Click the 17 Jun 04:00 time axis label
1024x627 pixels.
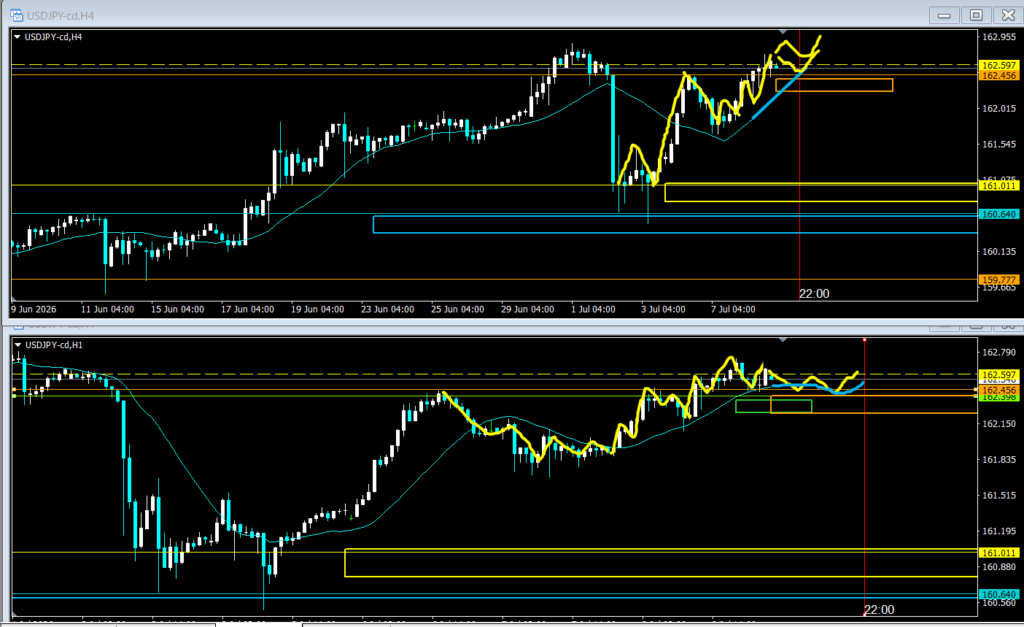(x=248, y=310)
